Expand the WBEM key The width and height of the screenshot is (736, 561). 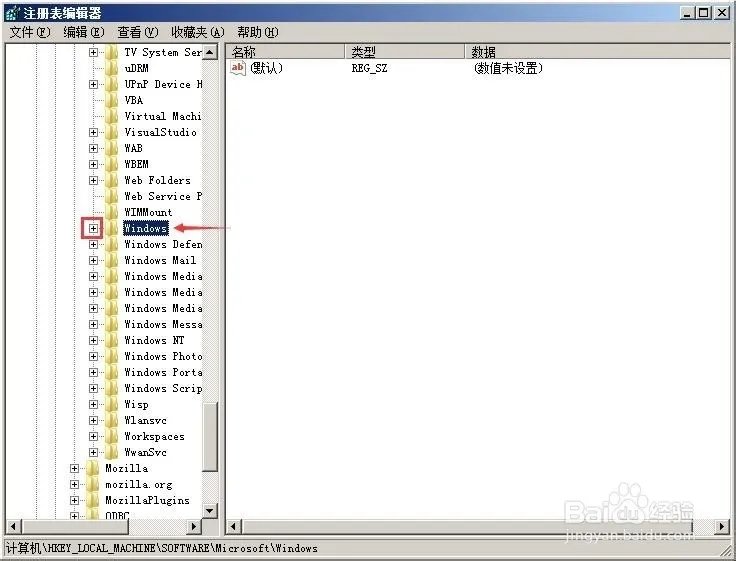[93, 164]
